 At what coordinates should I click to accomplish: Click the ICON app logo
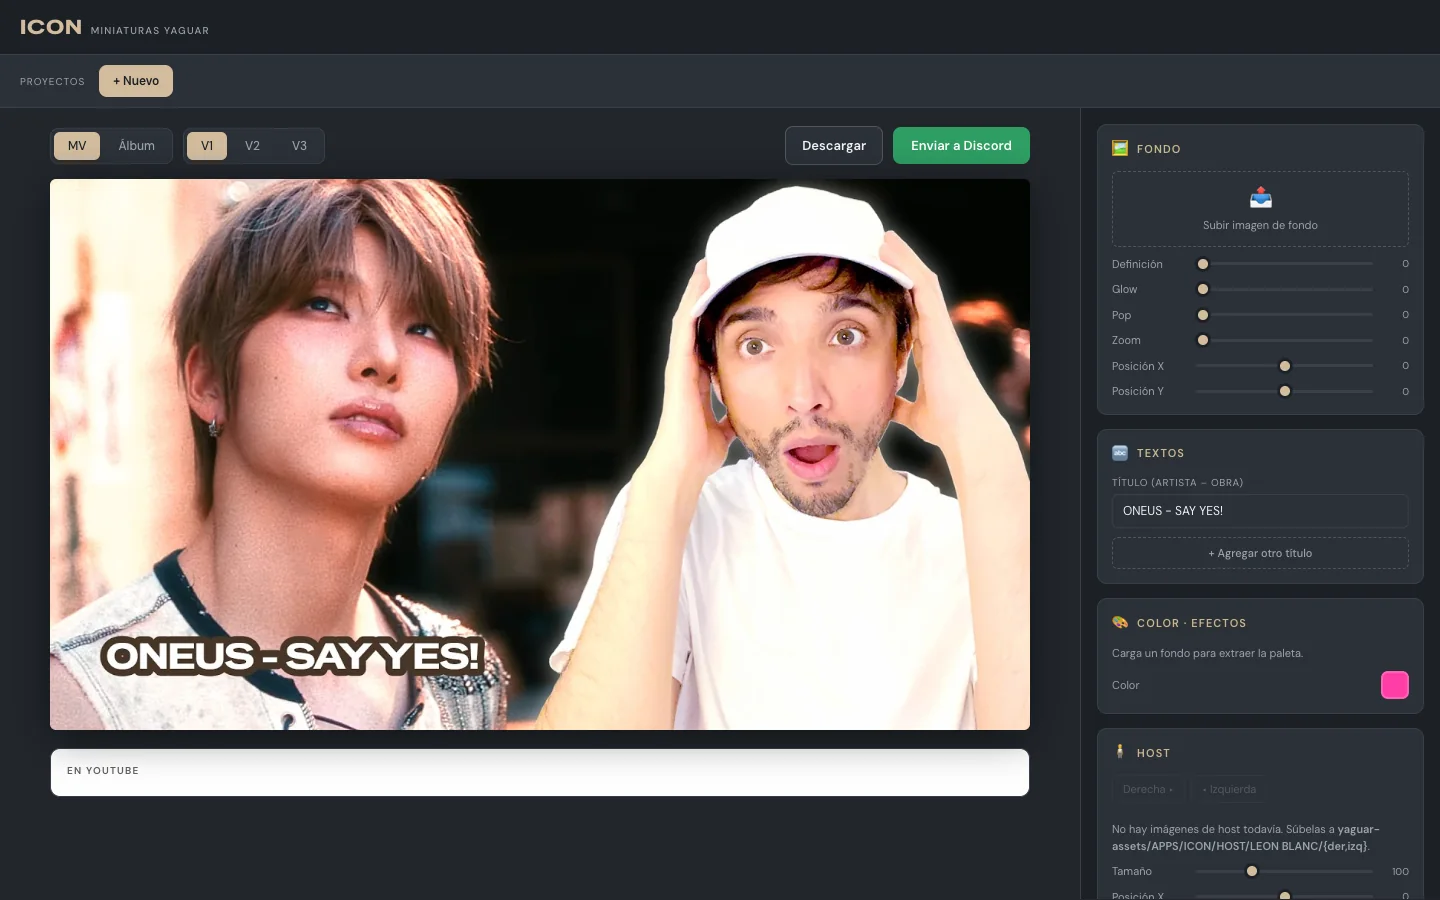pos(51,27)
